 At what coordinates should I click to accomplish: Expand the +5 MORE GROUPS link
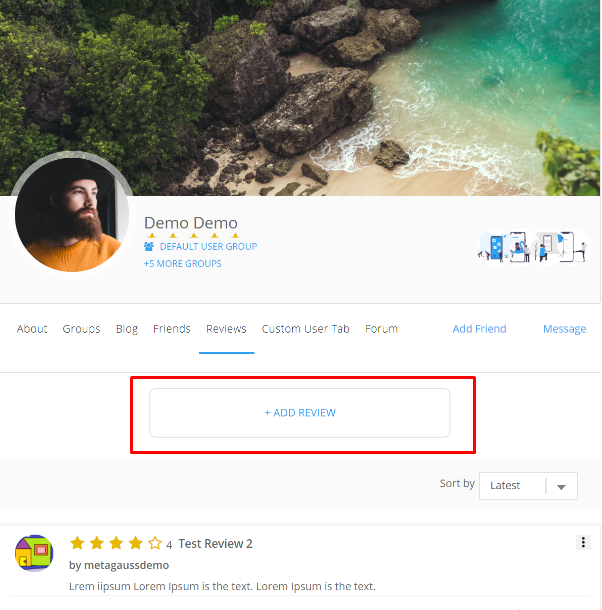pyautogui.click(x=183, y=263)
